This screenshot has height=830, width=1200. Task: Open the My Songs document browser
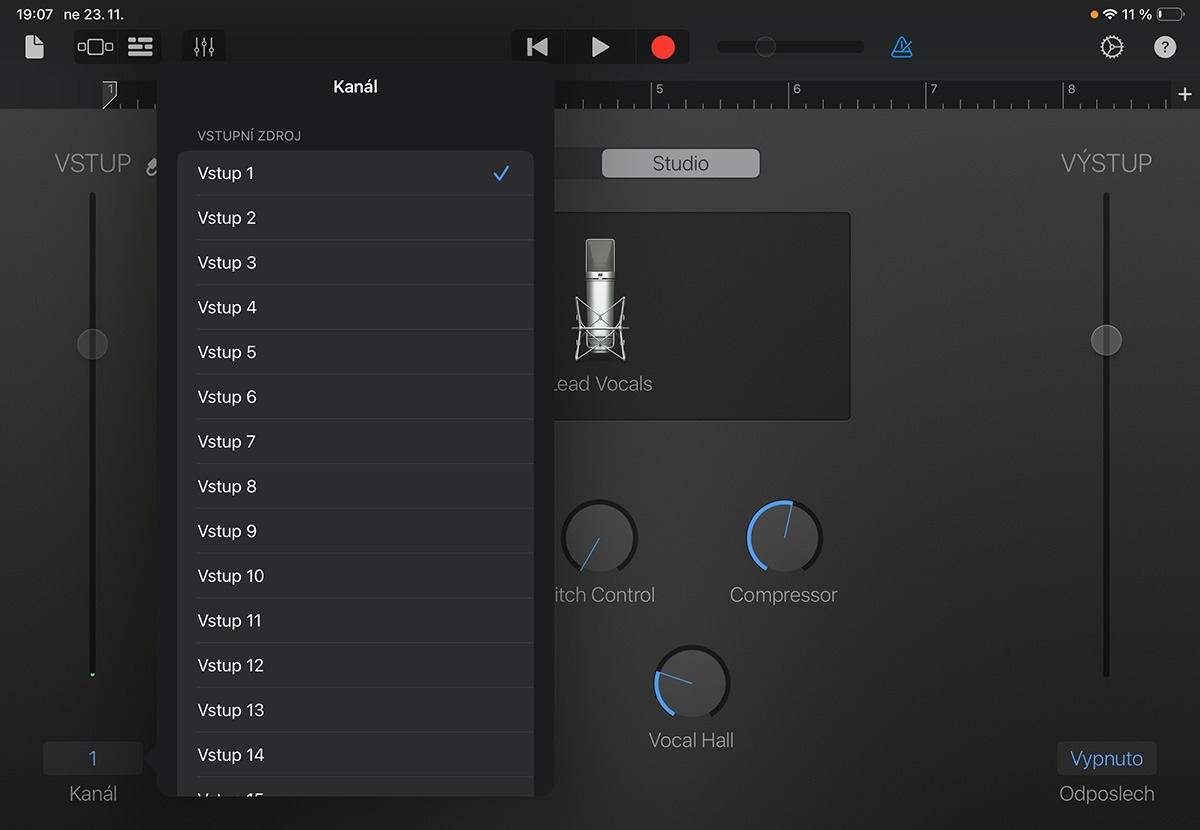(x=35, y=47)
